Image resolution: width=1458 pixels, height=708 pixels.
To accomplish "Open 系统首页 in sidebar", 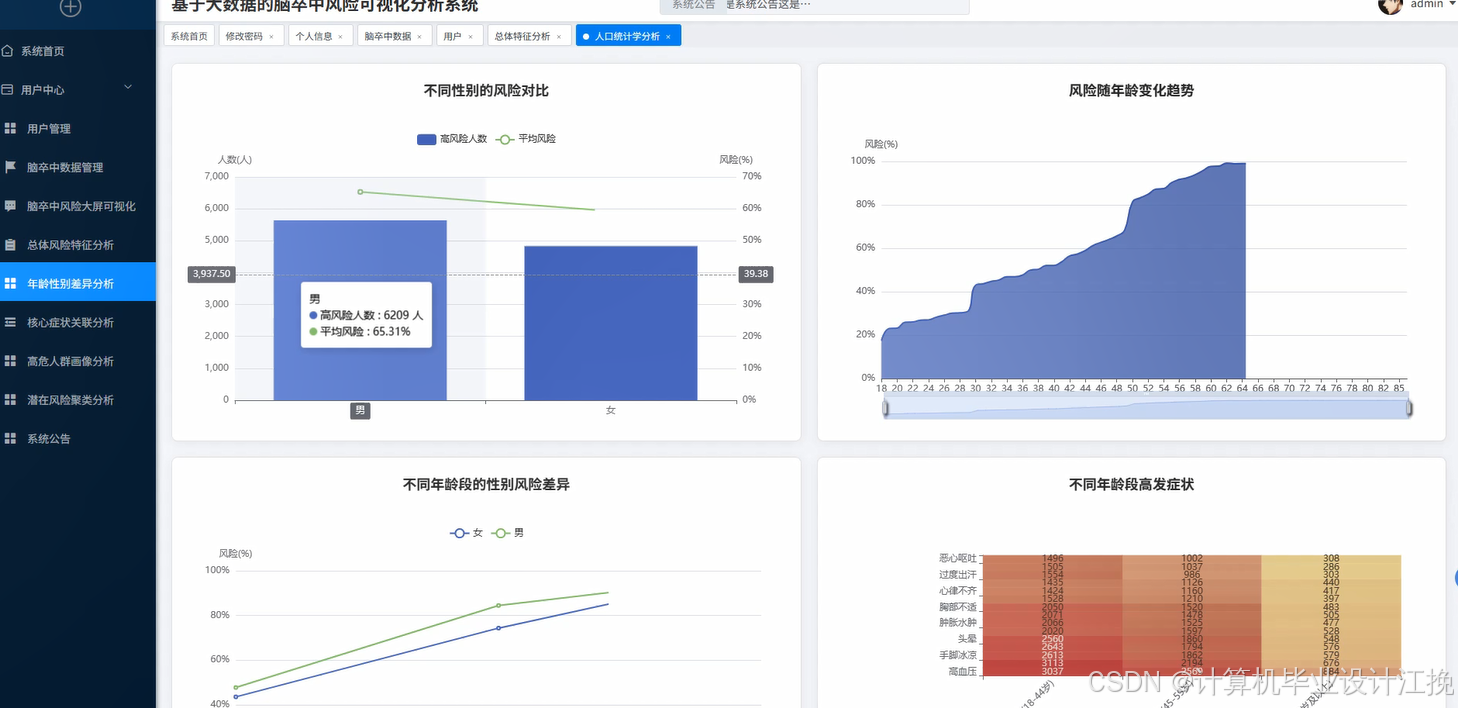I will [x=78, y=51].
